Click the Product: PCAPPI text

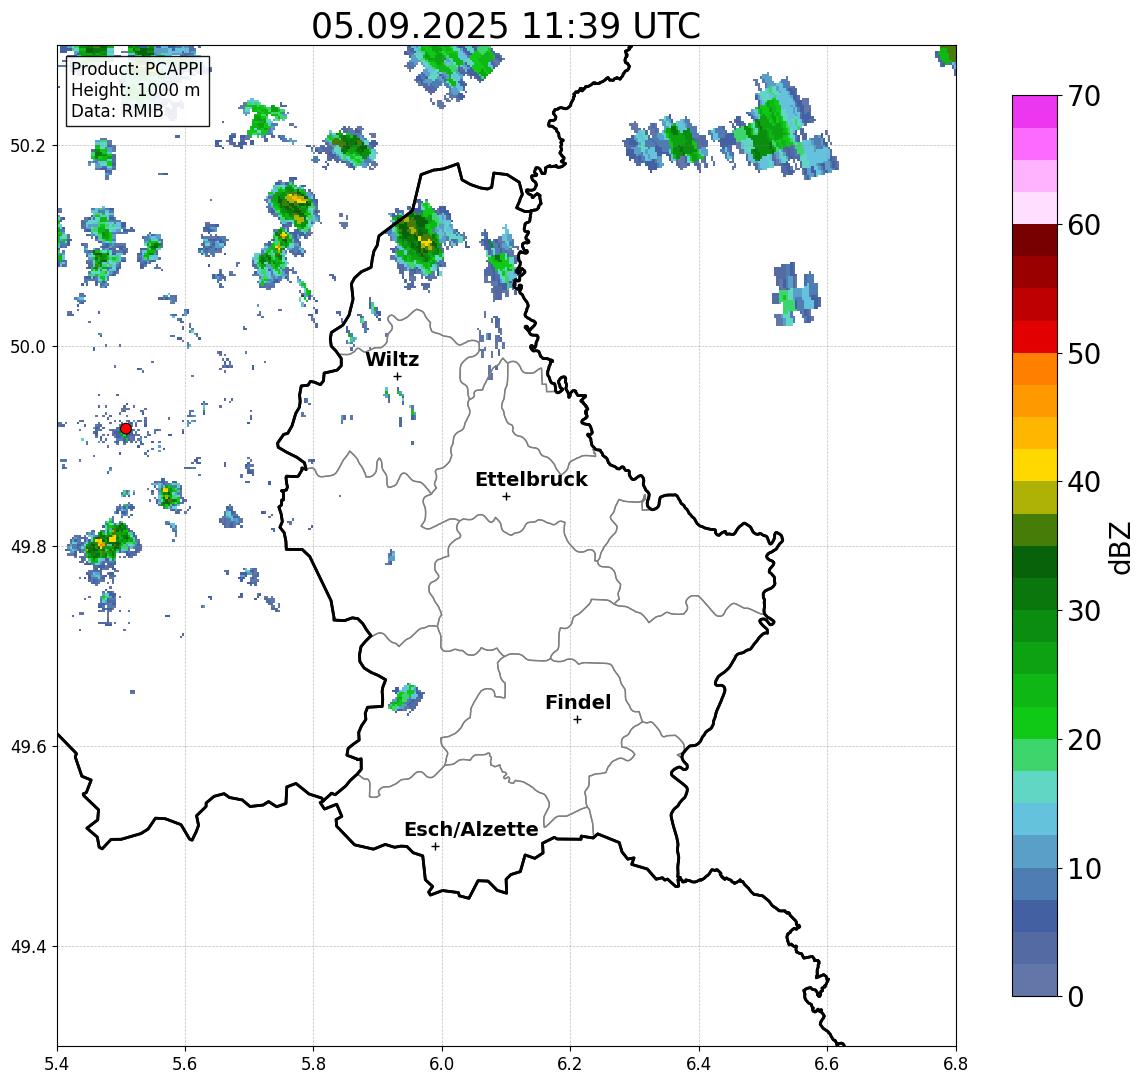[x=137, y=69]
